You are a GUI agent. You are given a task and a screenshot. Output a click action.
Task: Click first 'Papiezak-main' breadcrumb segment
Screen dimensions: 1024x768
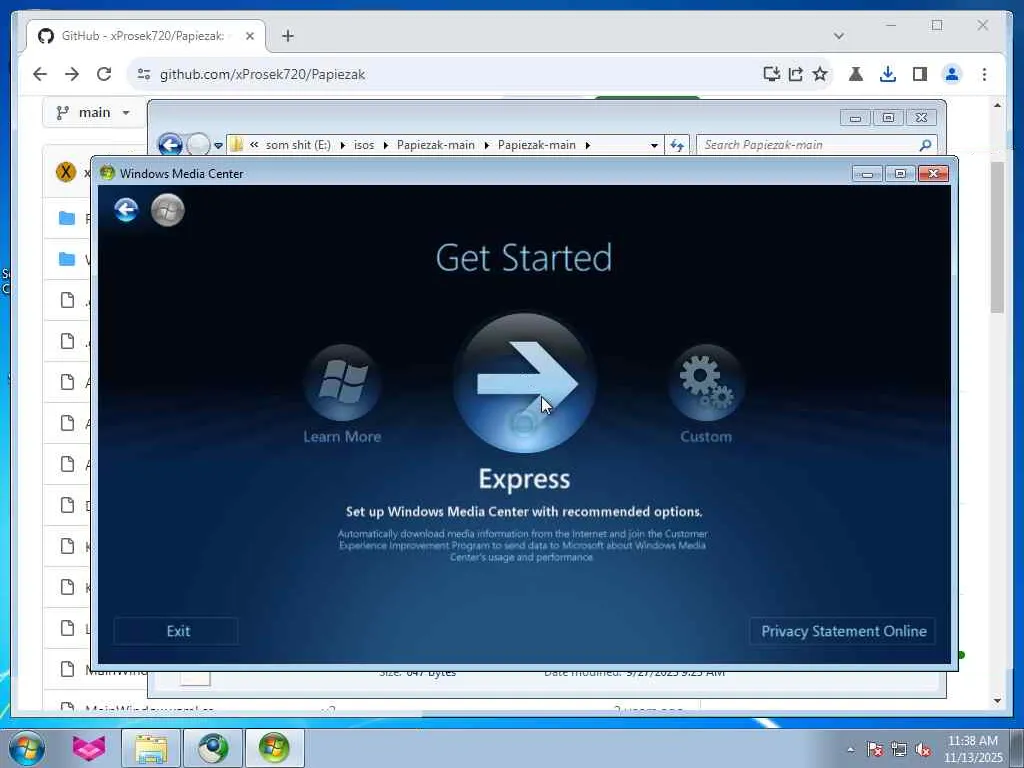[x=436, y=145]
